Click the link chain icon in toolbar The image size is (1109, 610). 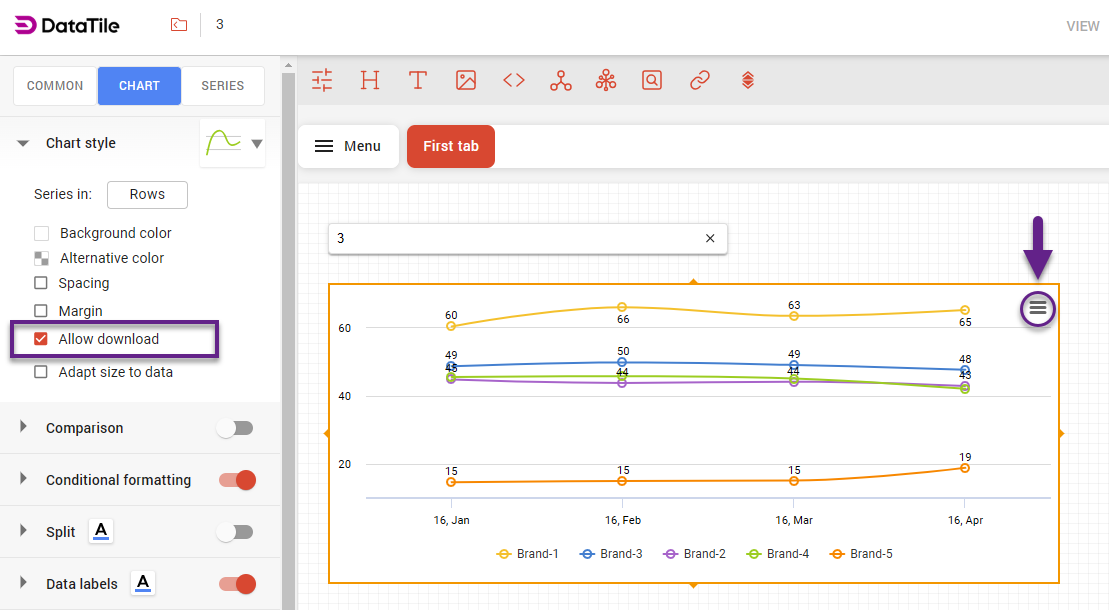tap(700, 81)
